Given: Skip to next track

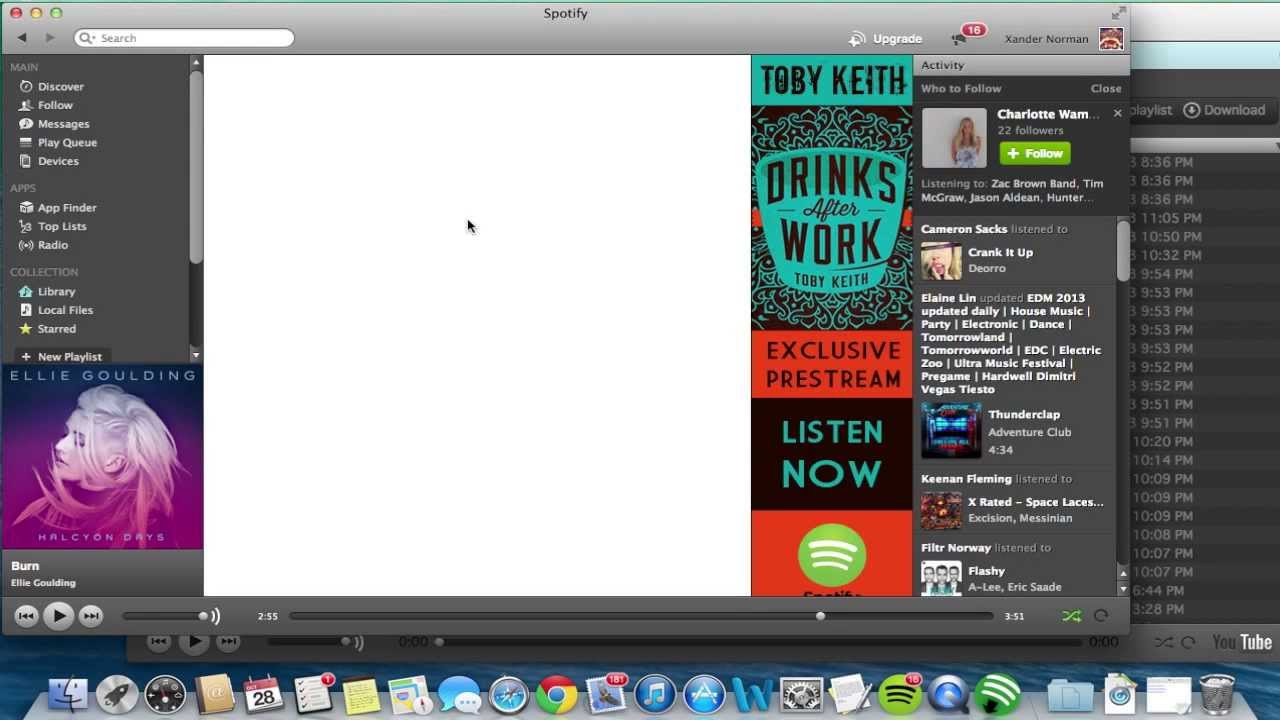Looking at the screenshot, I should (x=91, y=616).
